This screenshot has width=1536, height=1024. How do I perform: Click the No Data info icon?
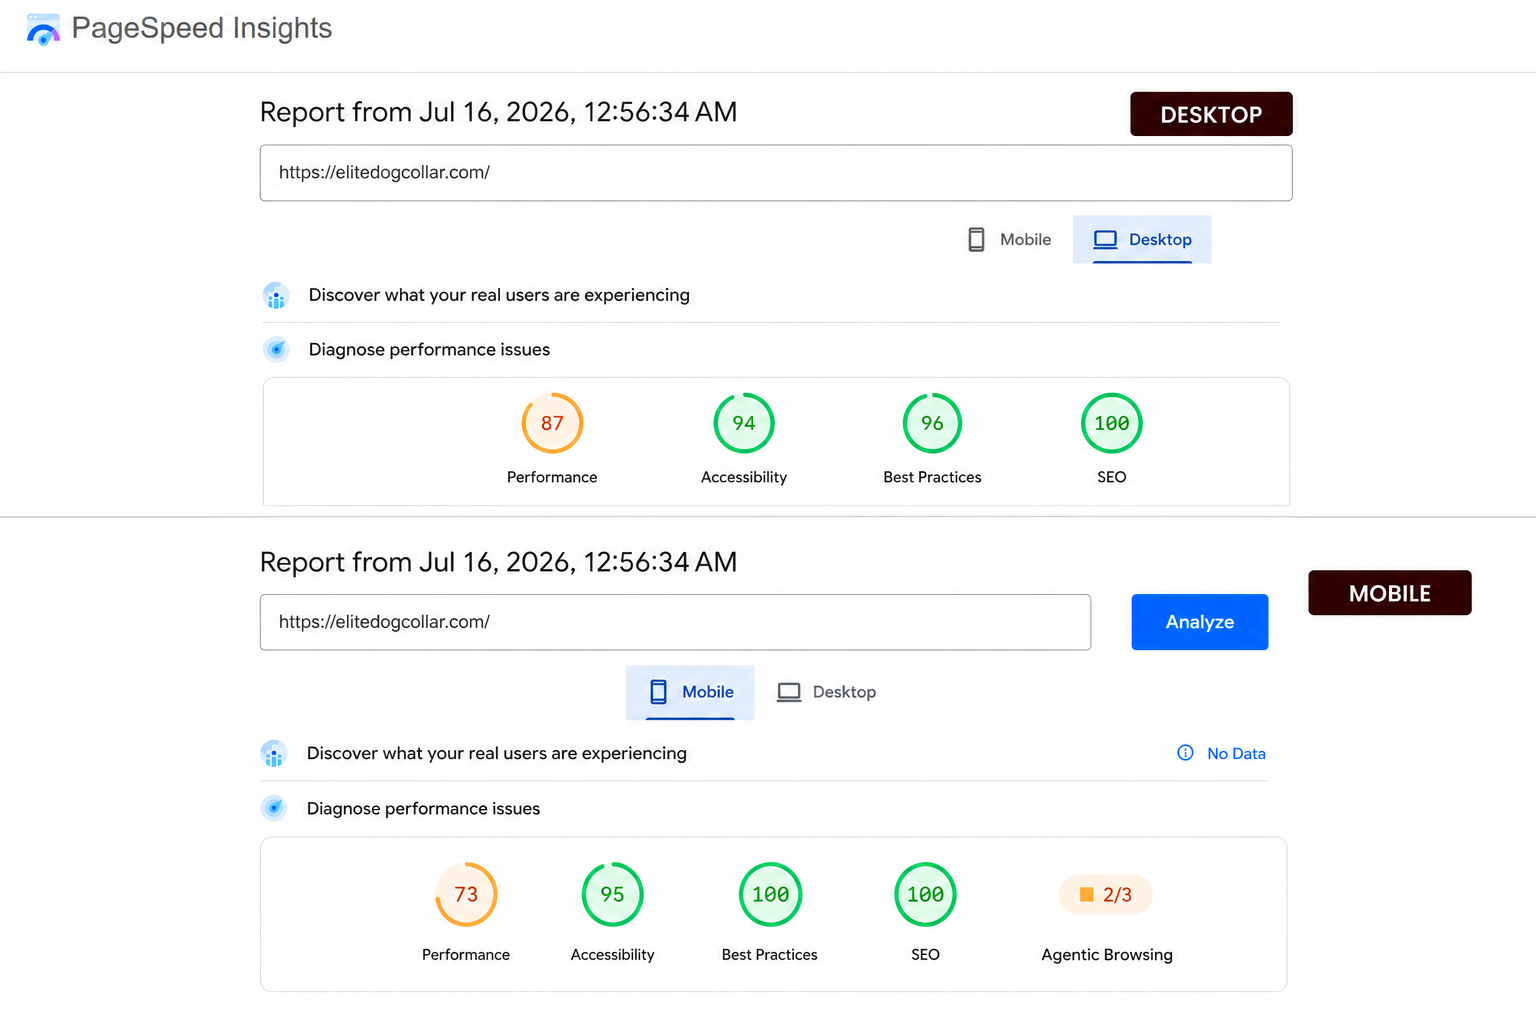click(x=1185, y=753)
